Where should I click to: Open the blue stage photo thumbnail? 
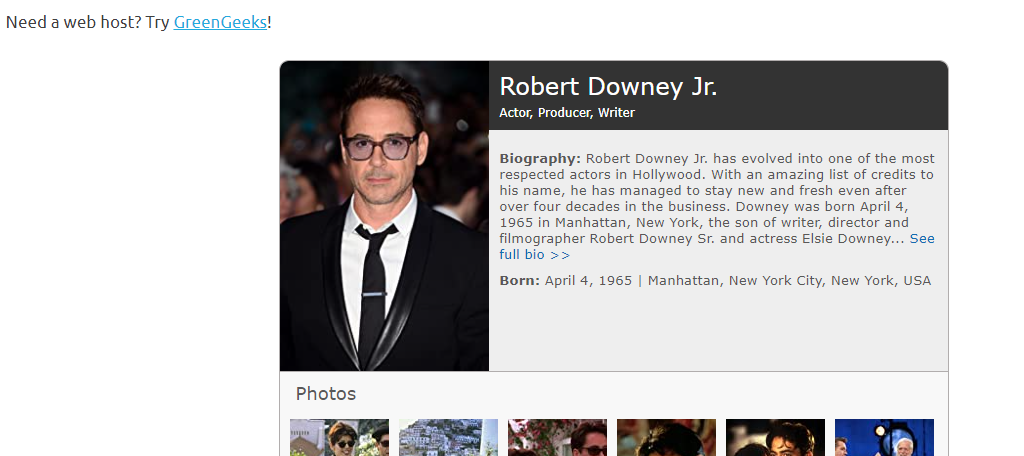(885, 438)
